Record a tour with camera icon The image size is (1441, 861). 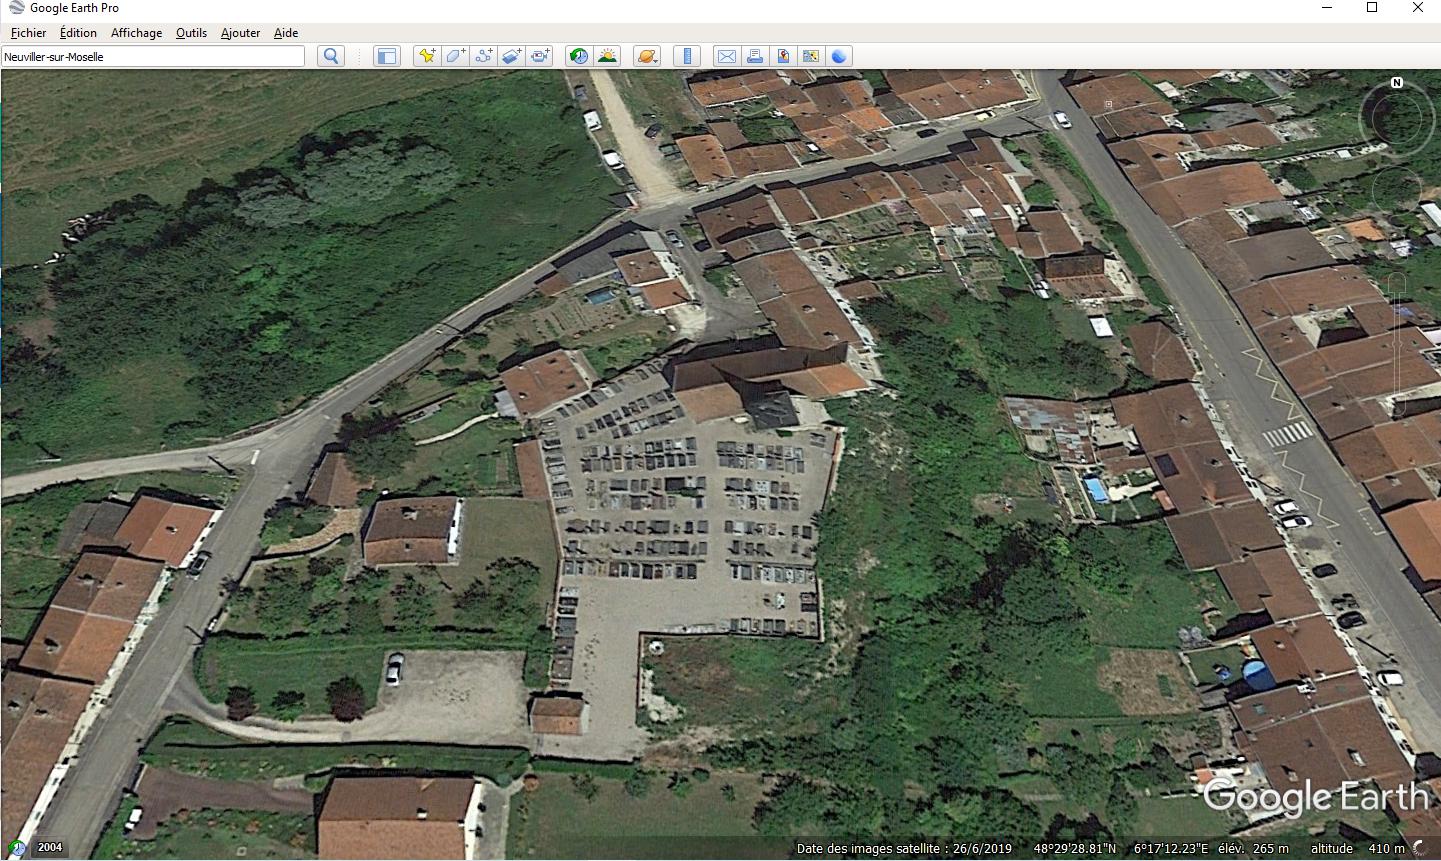click(540, 56)
